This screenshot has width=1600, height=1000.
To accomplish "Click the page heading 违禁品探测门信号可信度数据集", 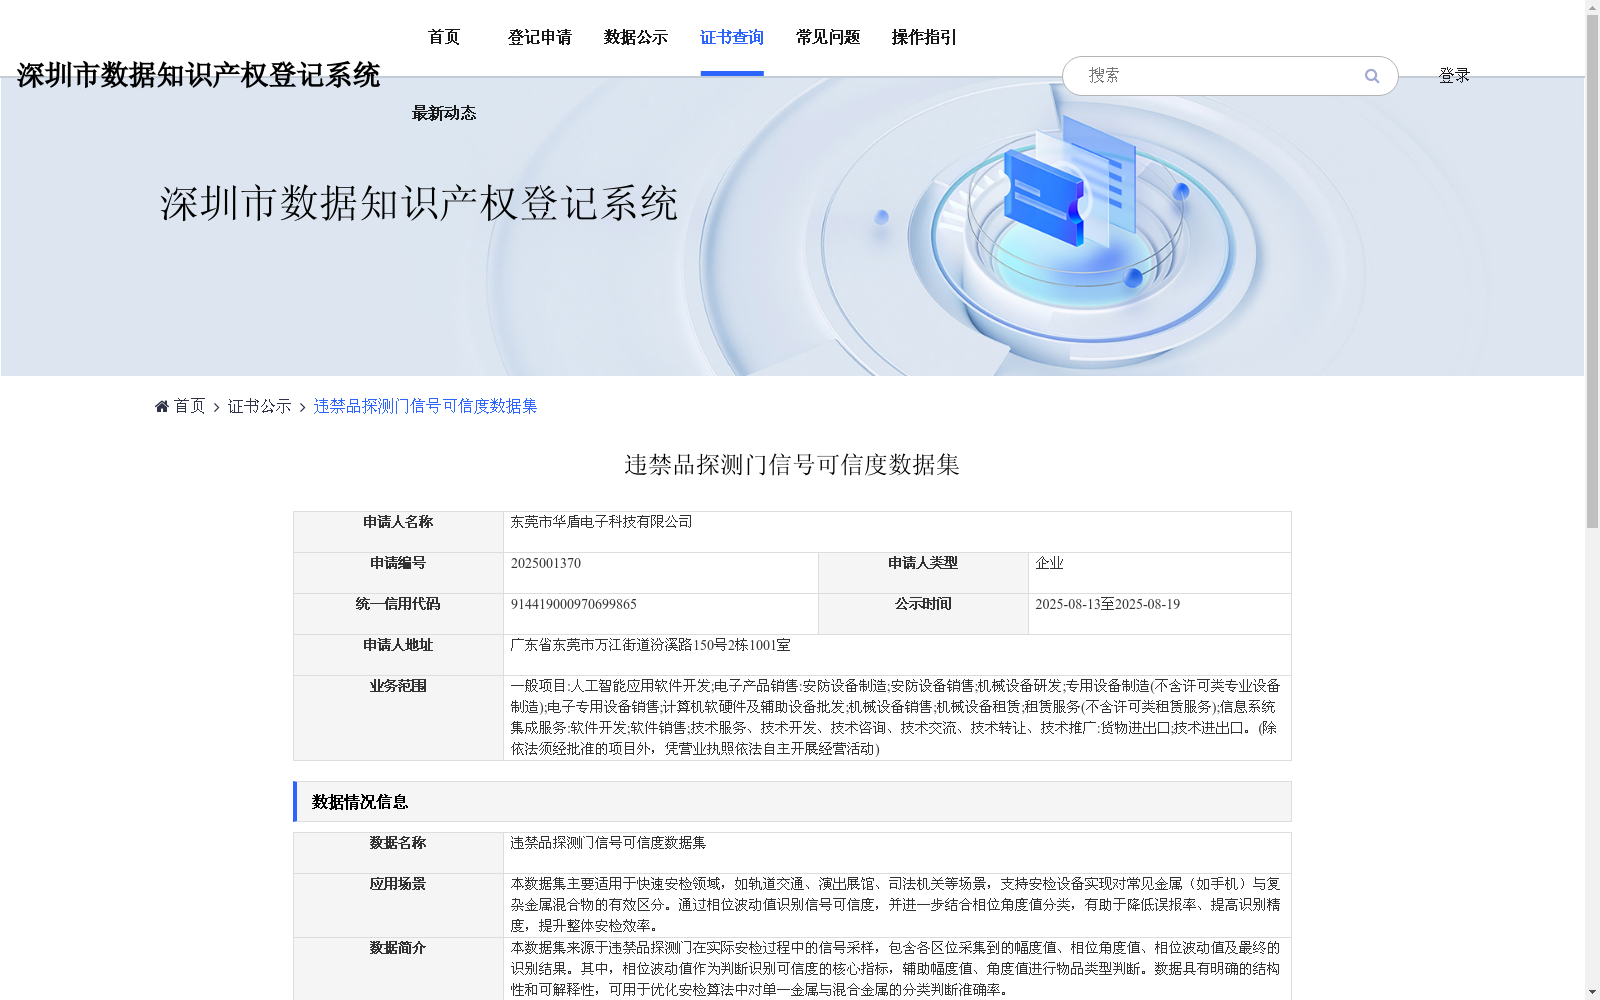I will click(792, 465).
